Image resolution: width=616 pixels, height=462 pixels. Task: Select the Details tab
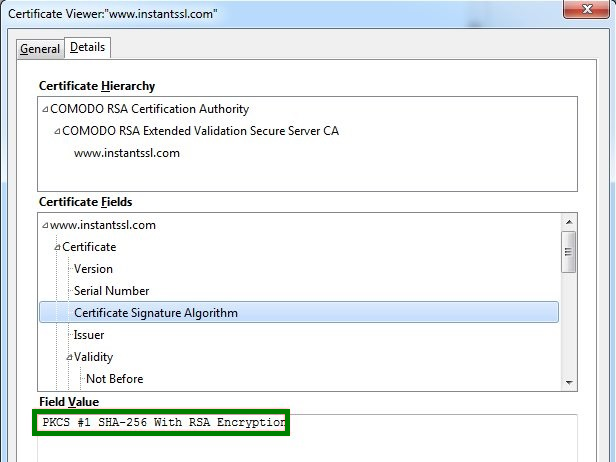click(87, 48)
